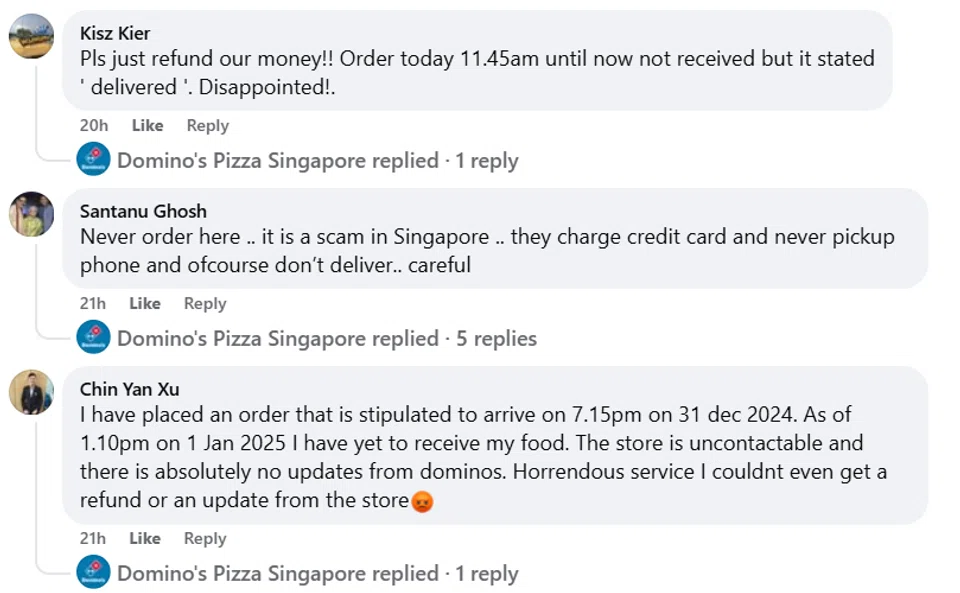Screen dimensions: 960x593
Task: Click Domino's logo under Chin Yan Xu's comment
Action: pos(94,573)
